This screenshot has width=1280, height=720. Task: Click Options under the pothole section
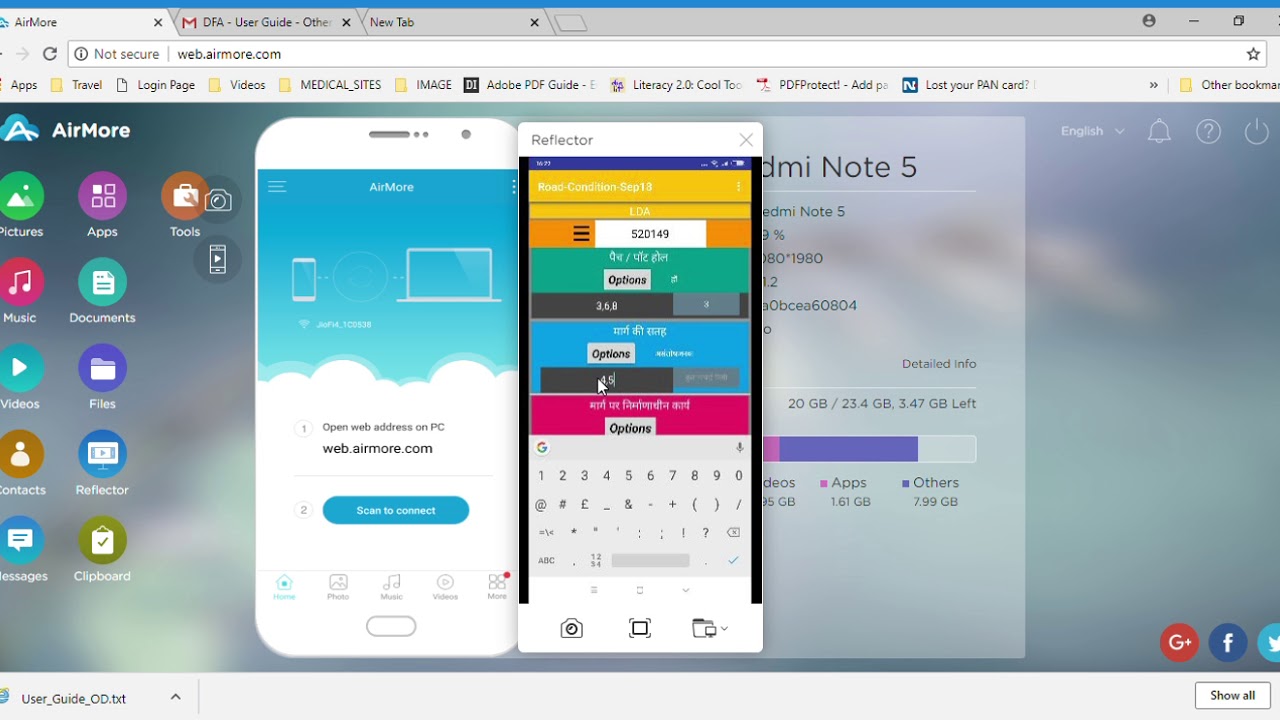pyautogui.click(x=627, y=280)
